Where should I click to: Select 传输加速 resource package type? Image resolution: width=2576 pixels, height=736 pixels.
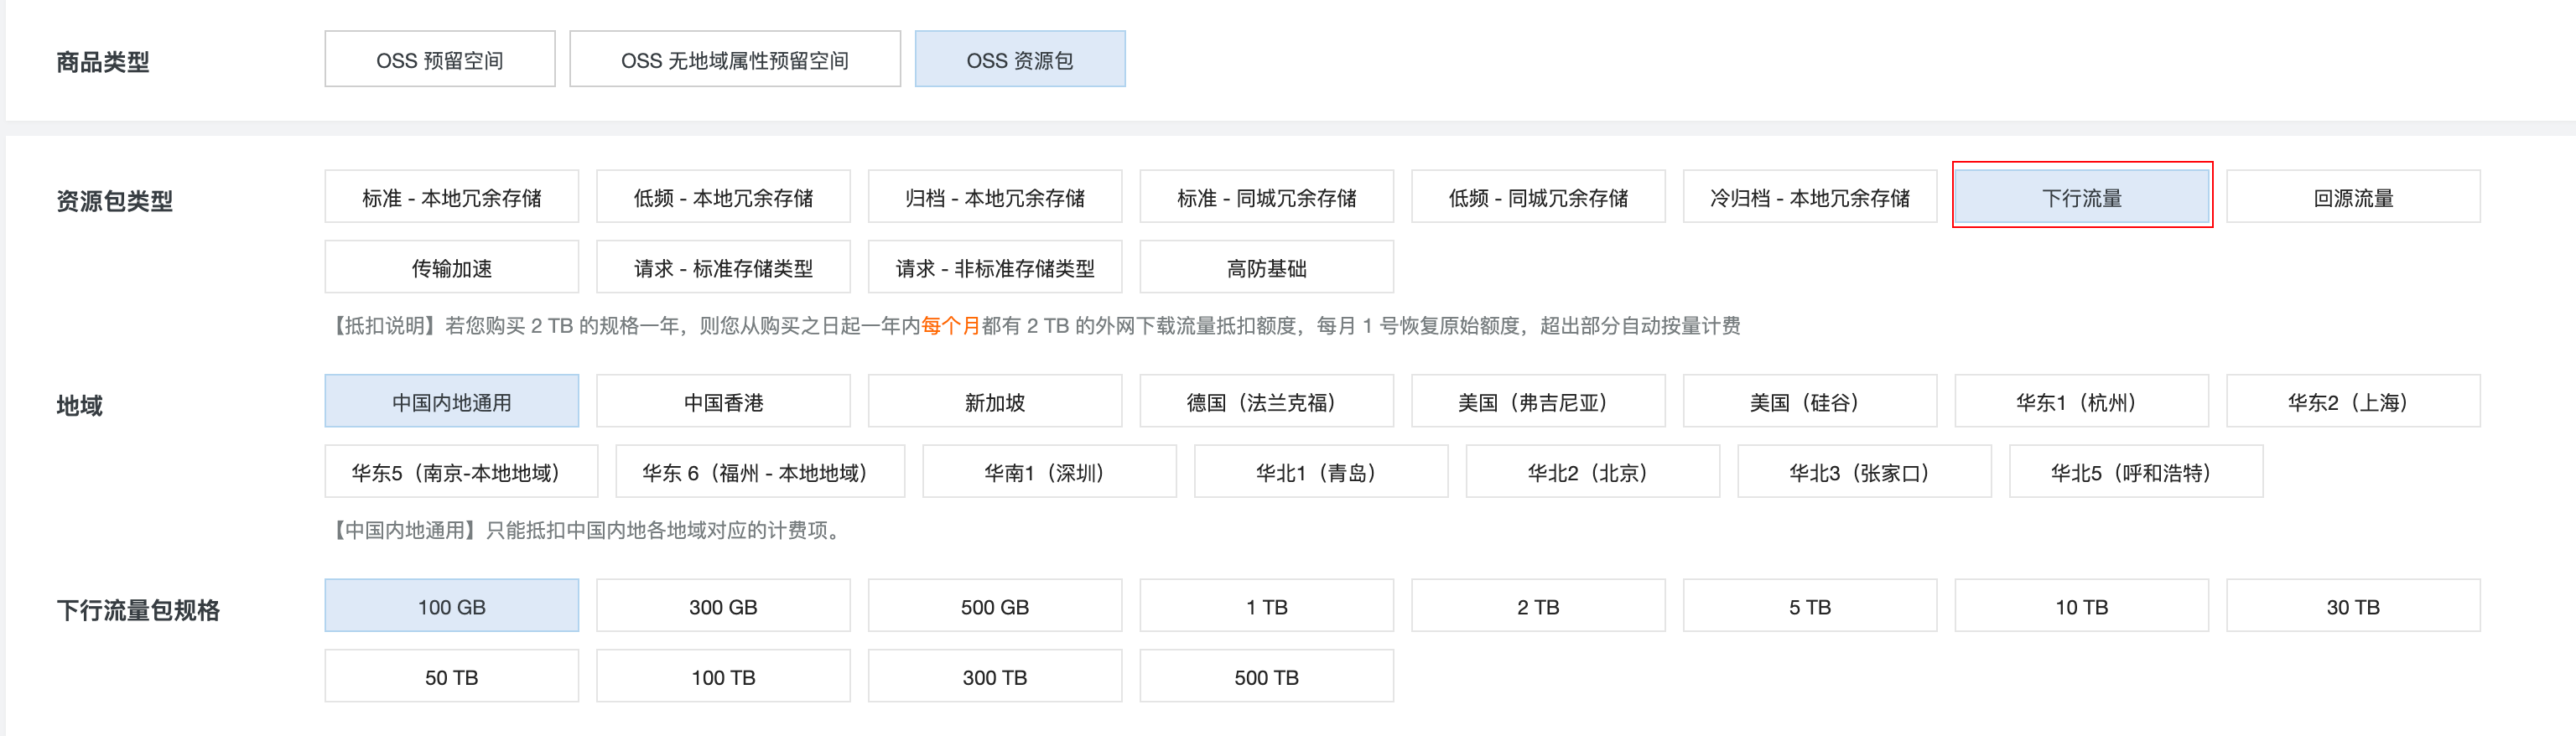coord(452,267)
